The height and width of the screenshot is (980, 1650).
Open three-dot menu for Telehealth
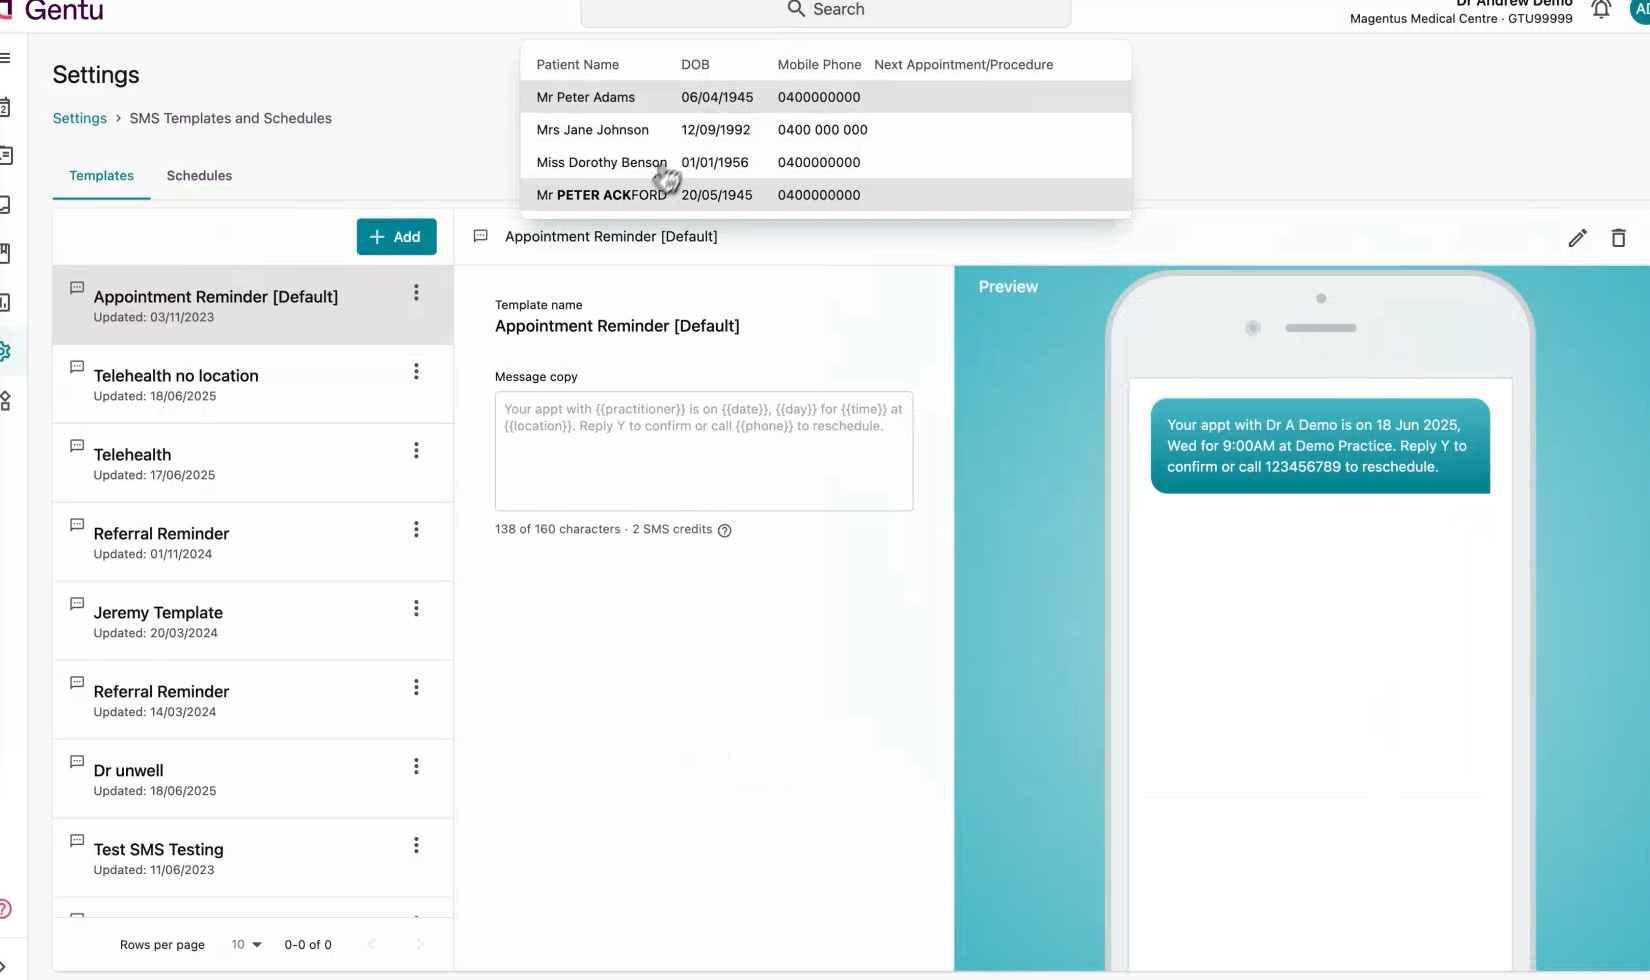(416, 451)
